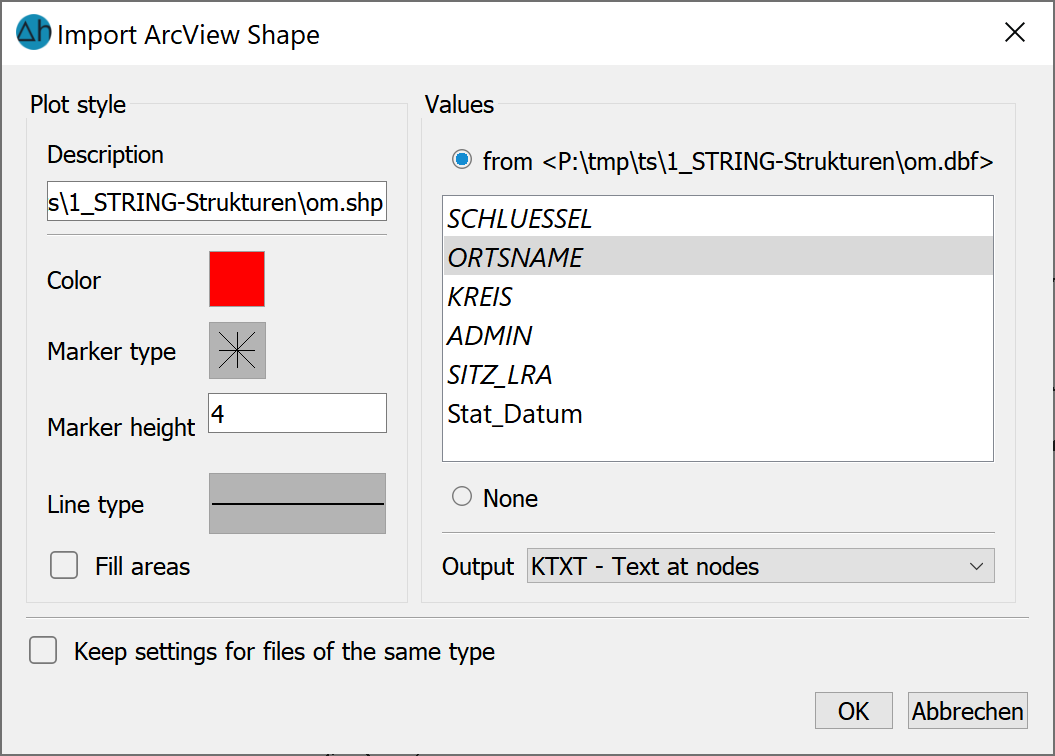Viewport: 1055px width, 756px height.
Task: Select KREIS in the values list
Action: tap(718, 295)
